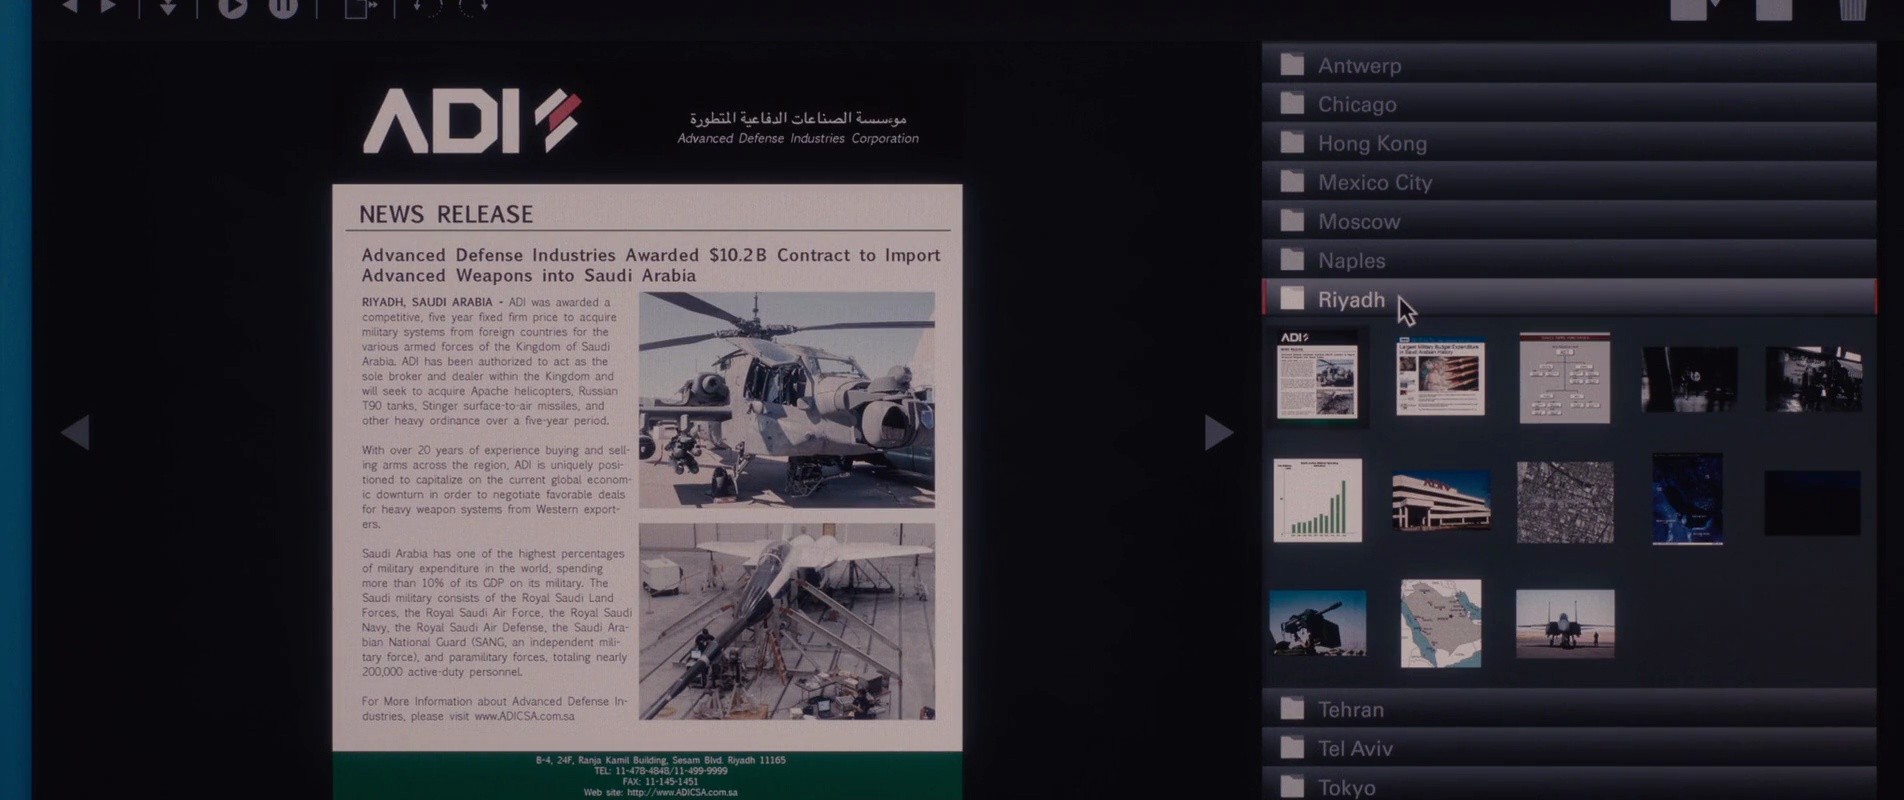Expand the Tehran folder

pos(1568,709)
